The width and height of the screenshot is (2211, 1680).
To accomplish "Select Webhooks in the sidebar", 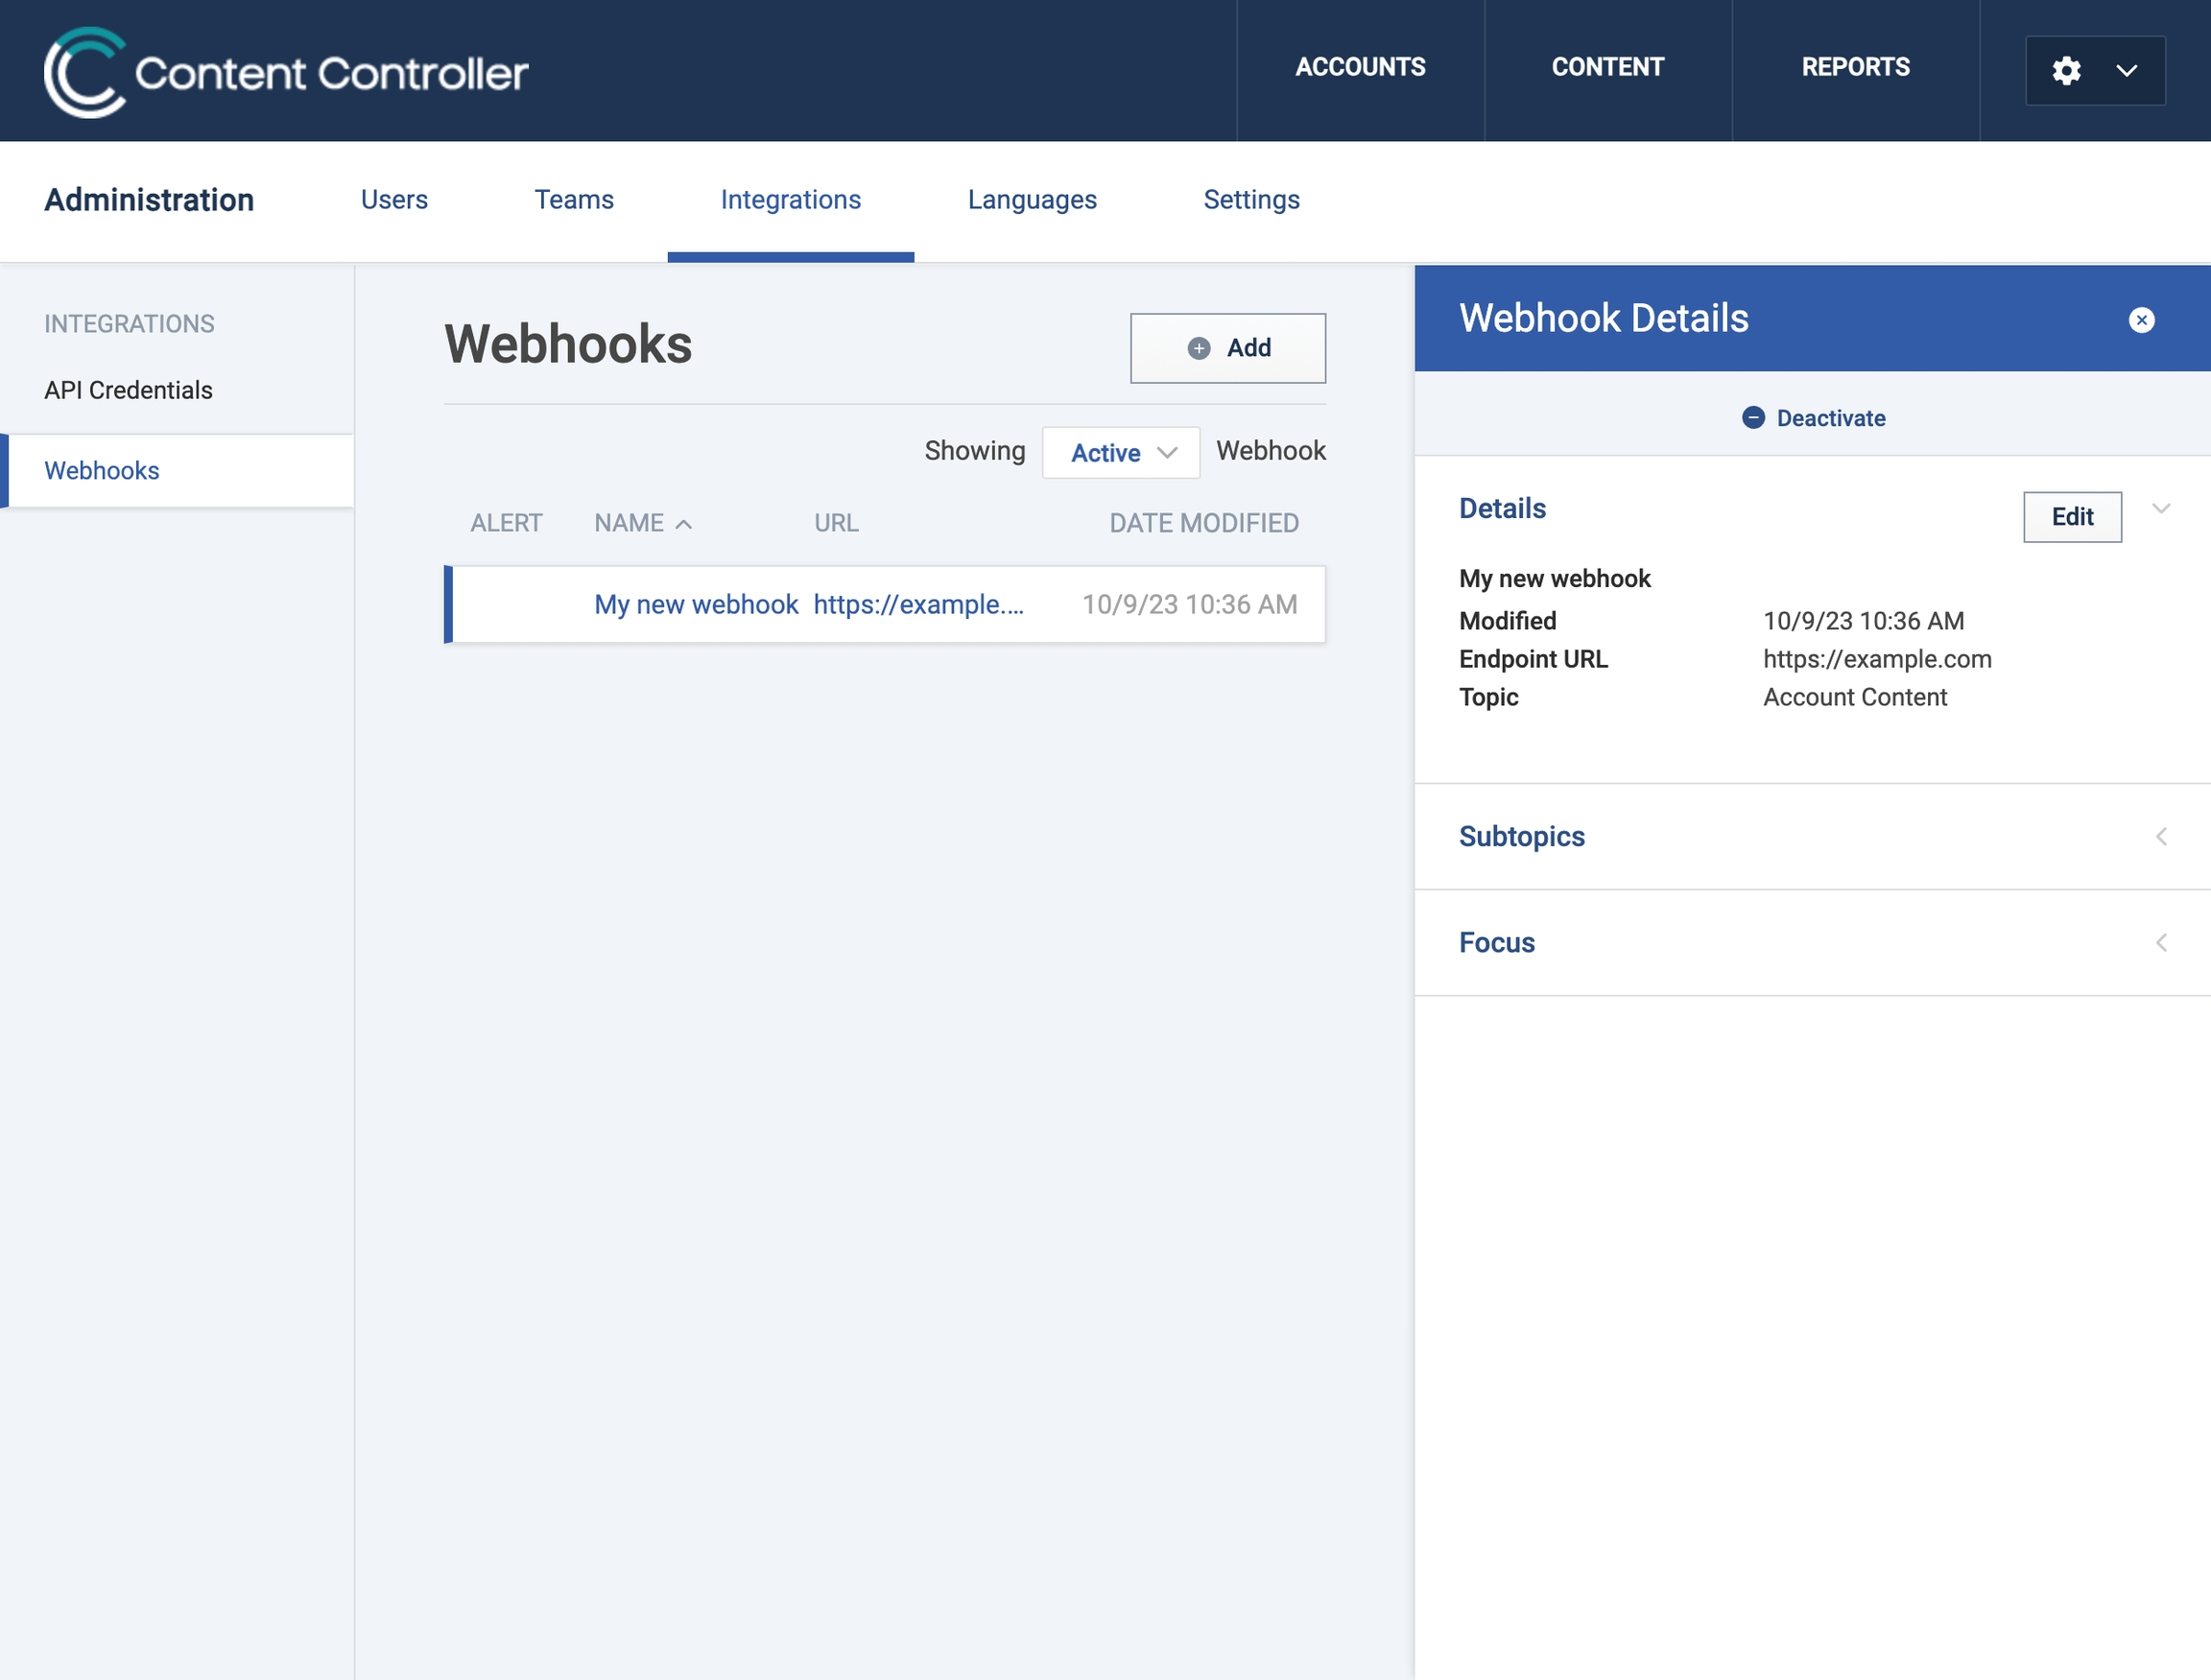I will click(177, 470).
